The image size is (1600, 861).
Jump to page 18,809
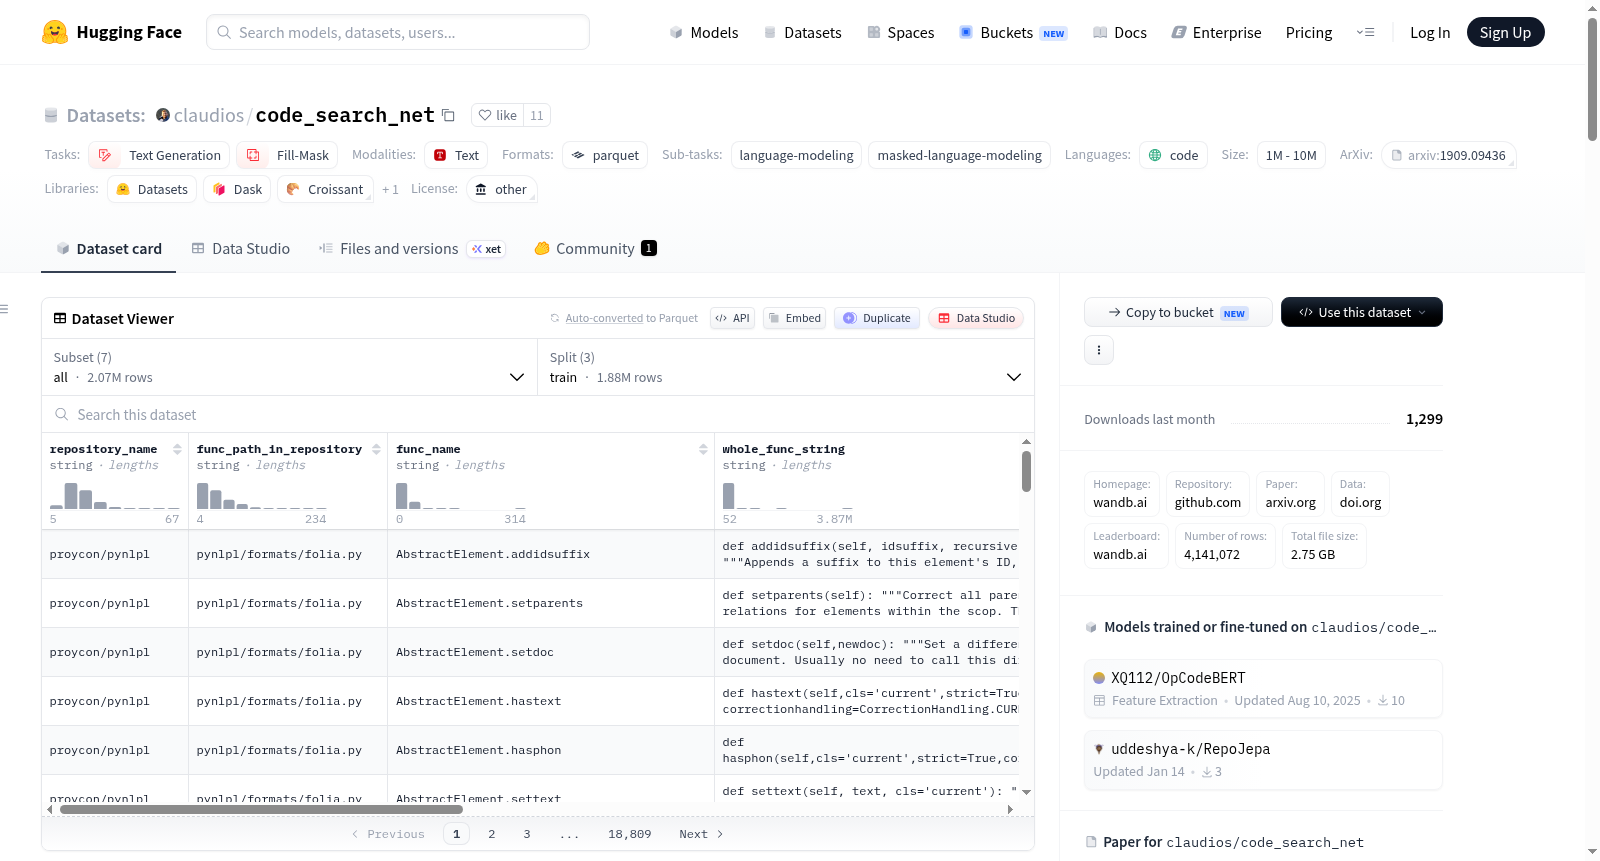point(630,834)
